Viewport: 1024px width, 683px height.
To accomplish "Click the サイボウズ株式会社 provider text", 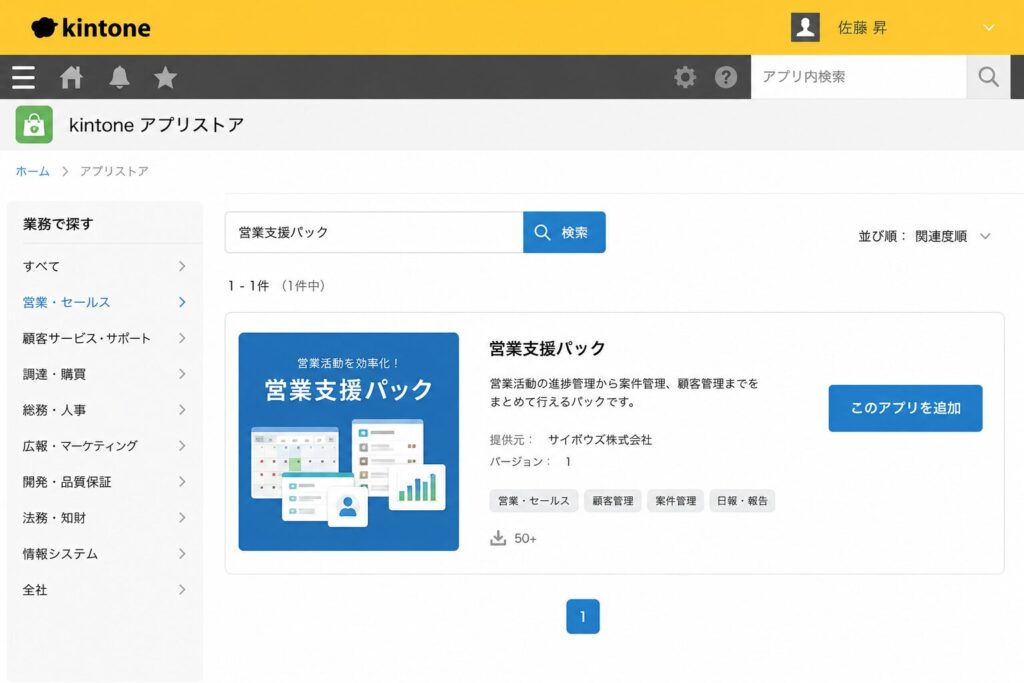I will [x=600, y=439].
